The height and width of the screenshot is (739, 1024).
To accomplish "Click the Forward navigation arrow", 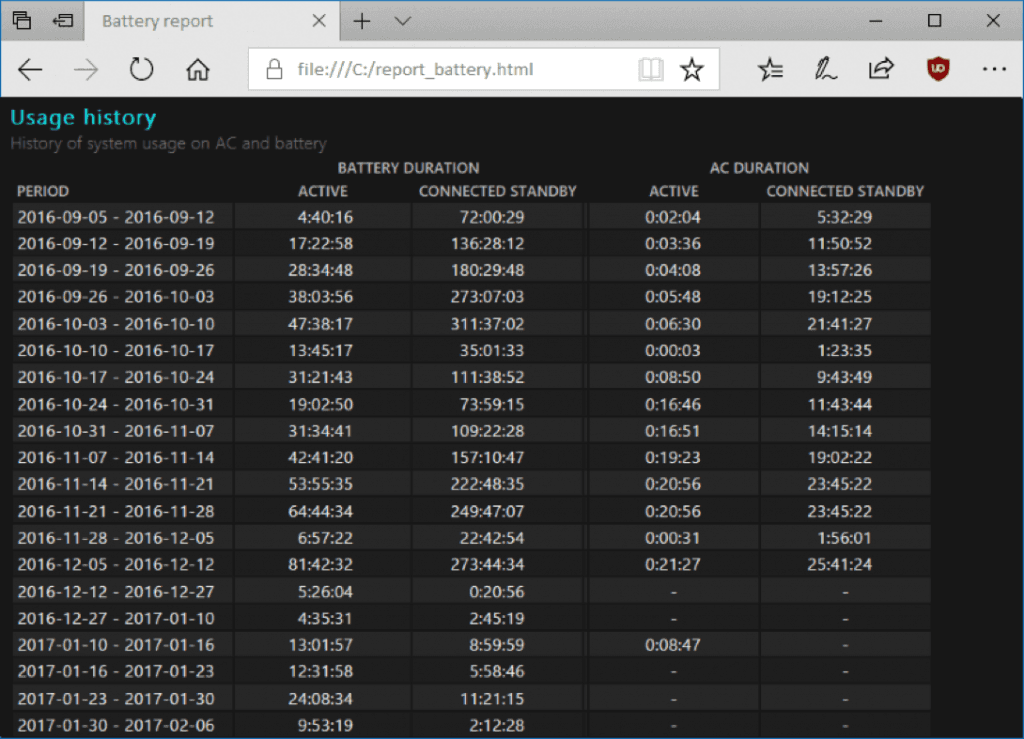I will (86, 69).
